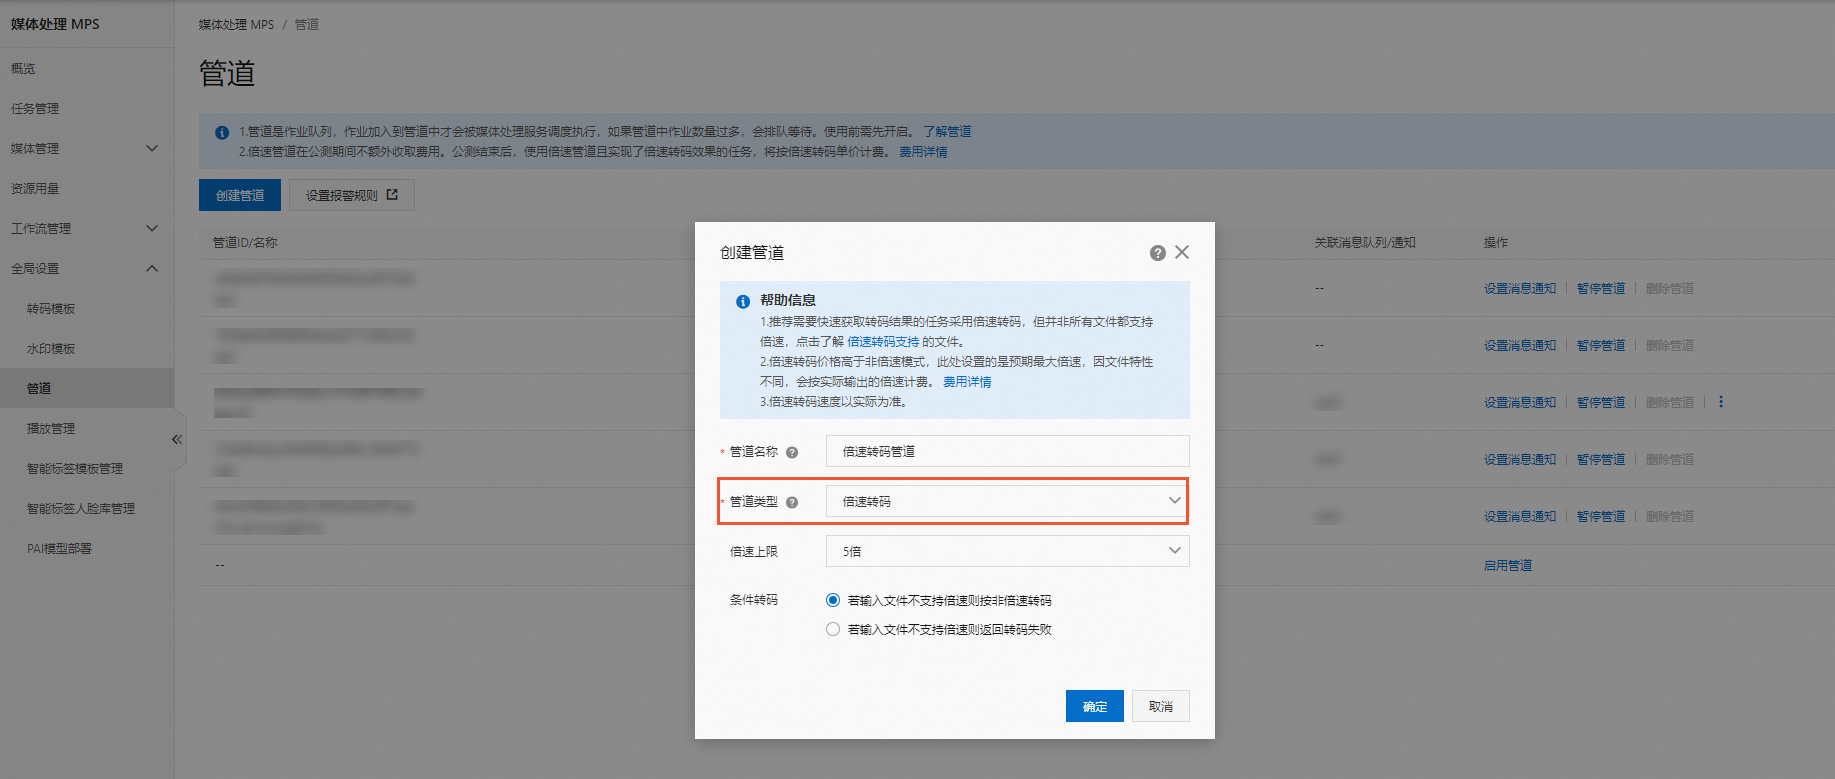Click 设置消息通知 in second pipeline row
This screenshot has width=1835, height=779.
(1520, 345)
